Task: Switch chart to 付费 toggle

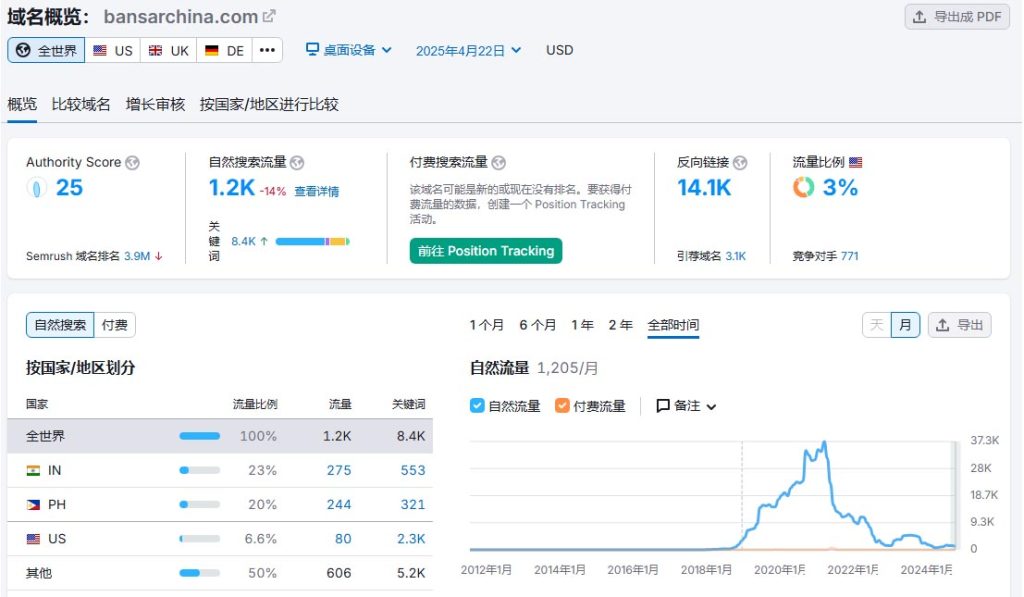Action: [115, 325]
